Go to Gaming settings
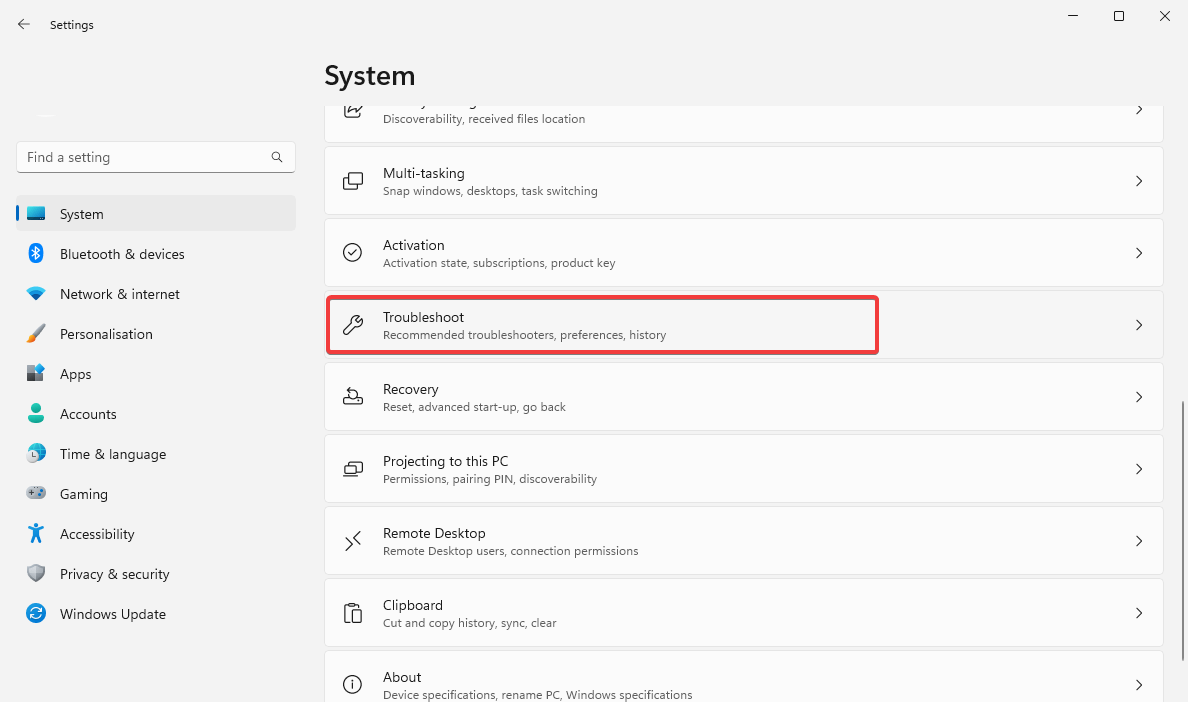The image size is (1188, 702). [156, 494]
